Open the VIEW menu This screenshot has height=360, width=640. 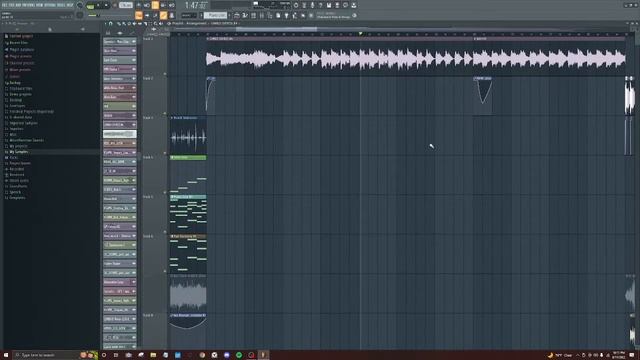(40, 5)
